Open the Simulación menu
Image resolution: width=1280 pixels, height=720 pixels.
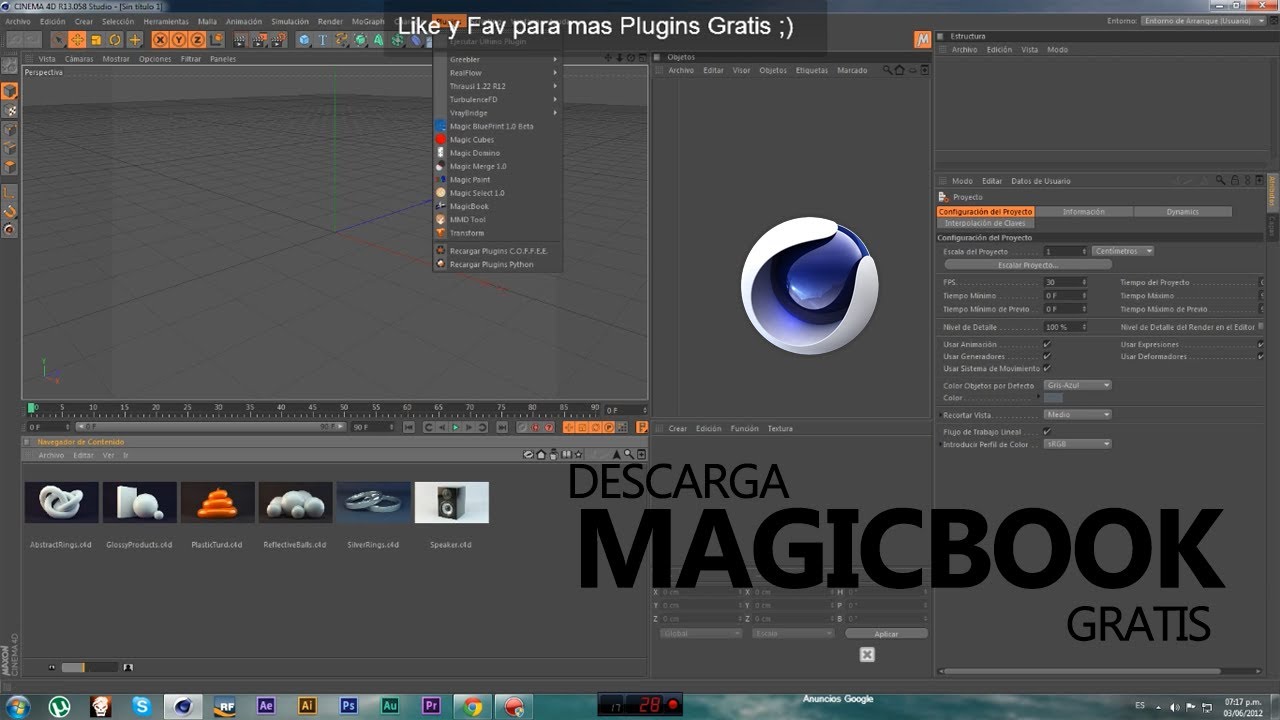point(290,21)
